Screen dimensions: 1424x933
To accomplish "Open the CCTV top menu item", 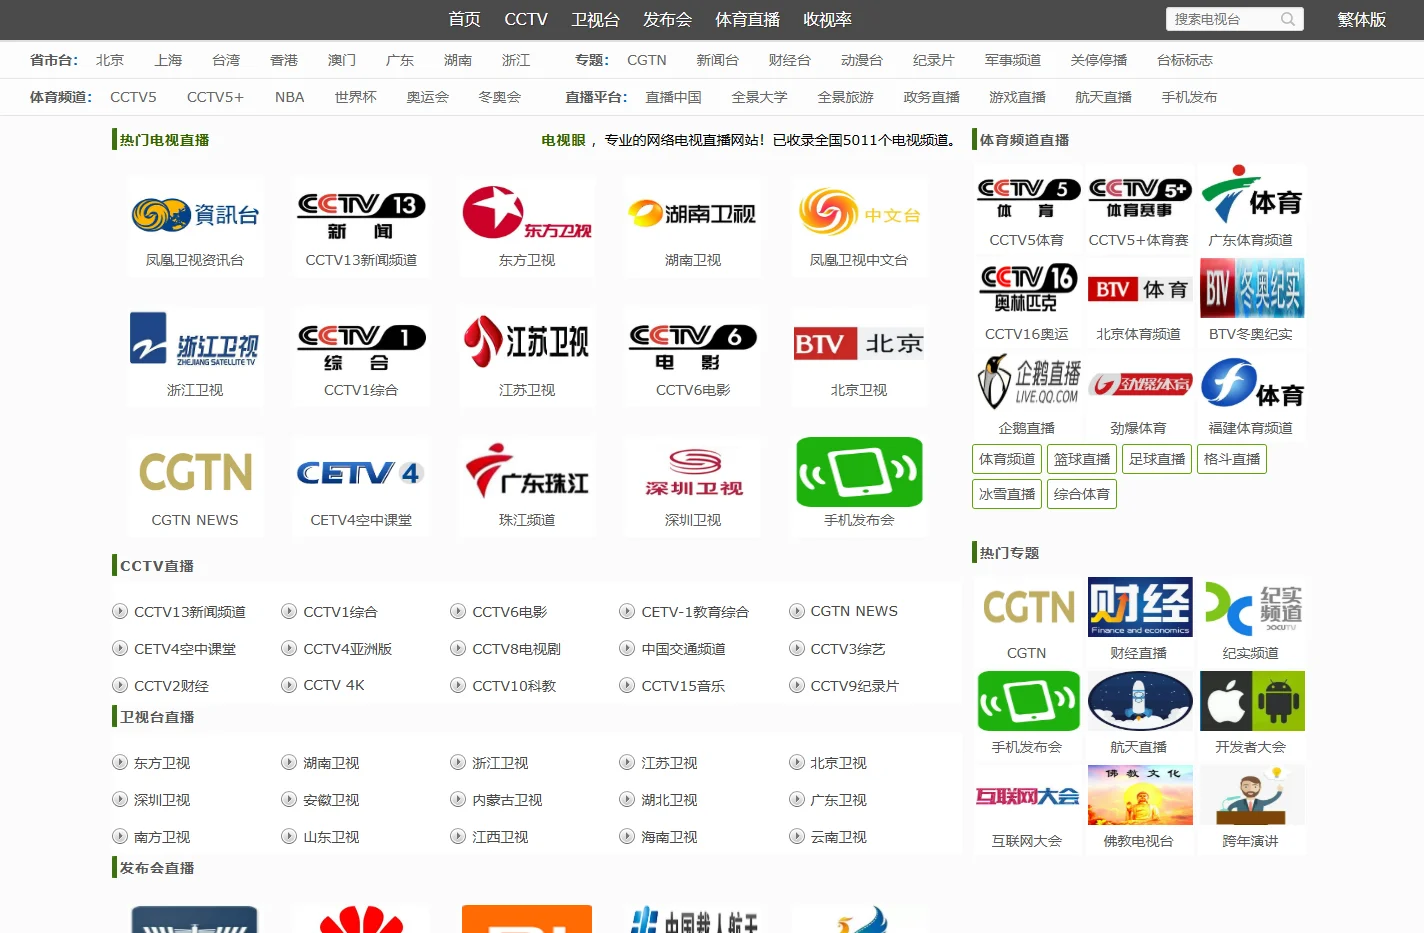I will click(x=526, y=19).
